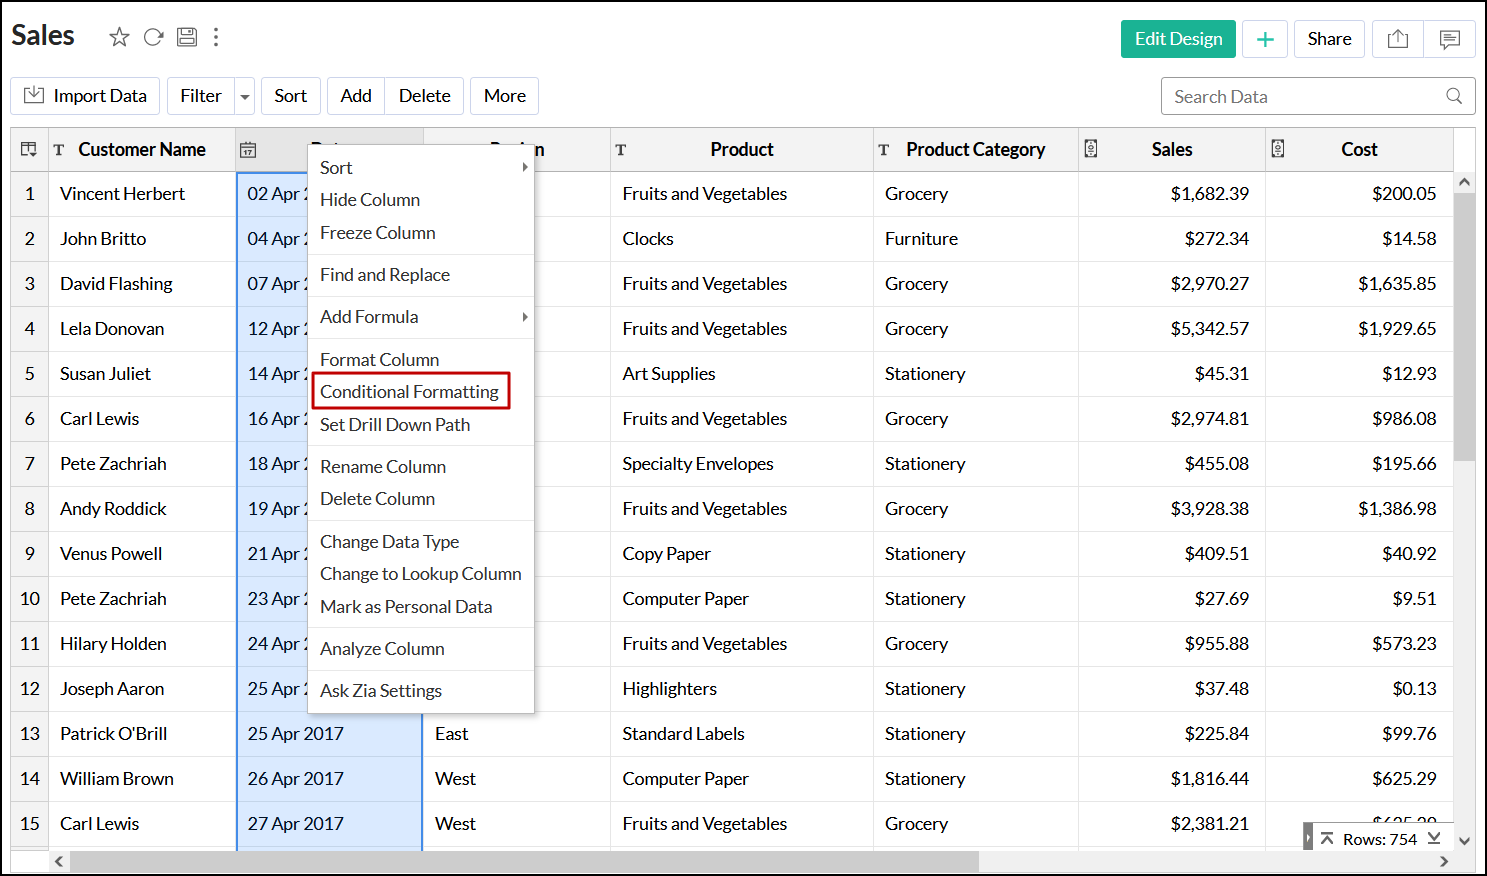The image size is (1487, 876).
Task: Jump to first row using top arrow icon
Action: click(1327, 838)
